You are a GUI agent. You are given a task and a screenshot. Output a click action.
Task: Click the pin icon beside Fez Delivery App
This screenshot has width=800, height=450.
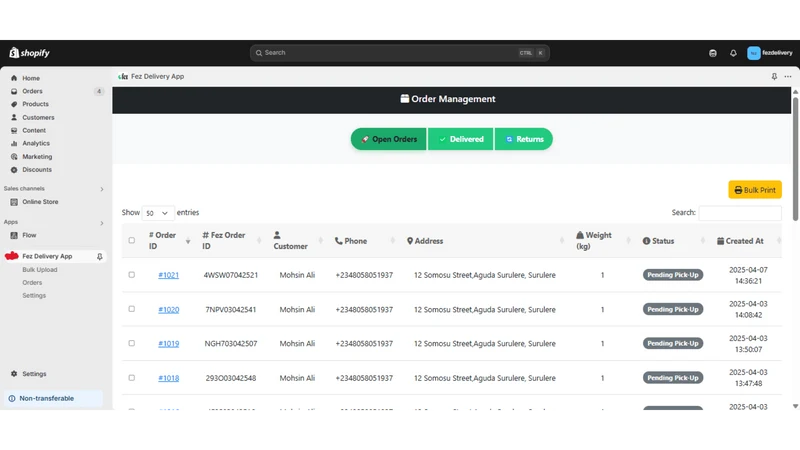(x=99, y=256)
